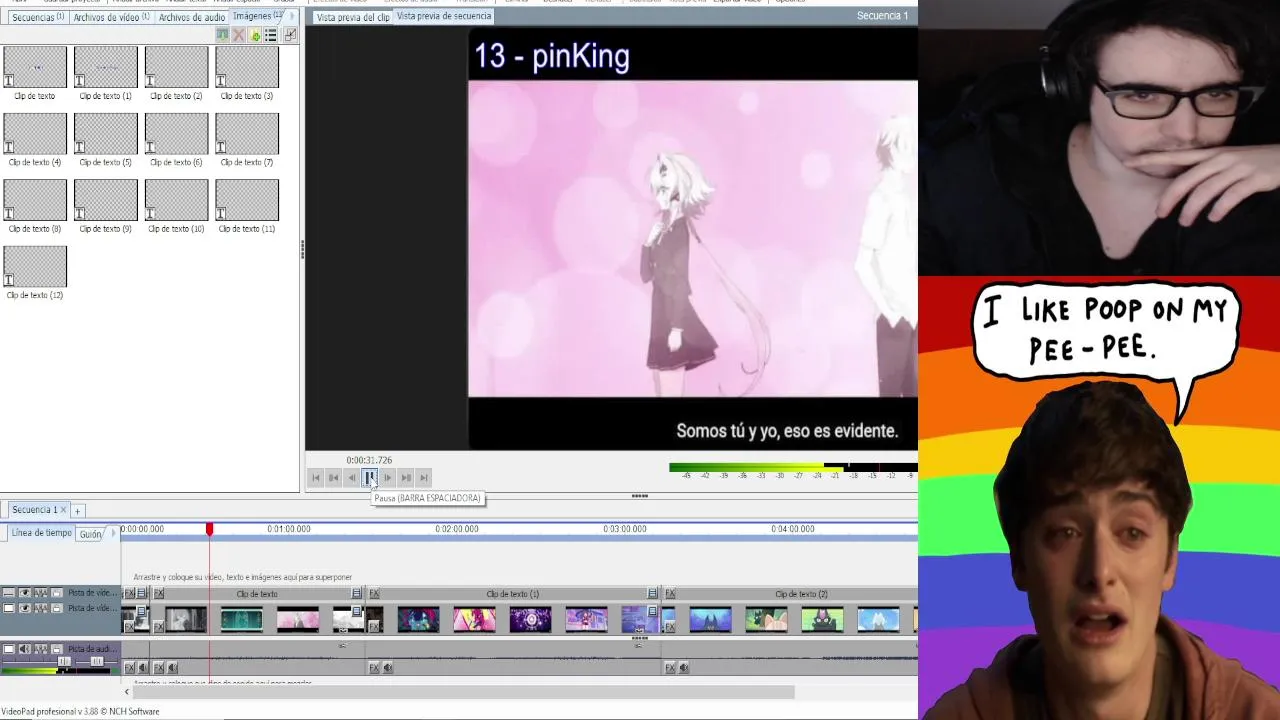Toggle the link icon on audio track
This screenshot has width=1280, height=720.
[41, 649]
